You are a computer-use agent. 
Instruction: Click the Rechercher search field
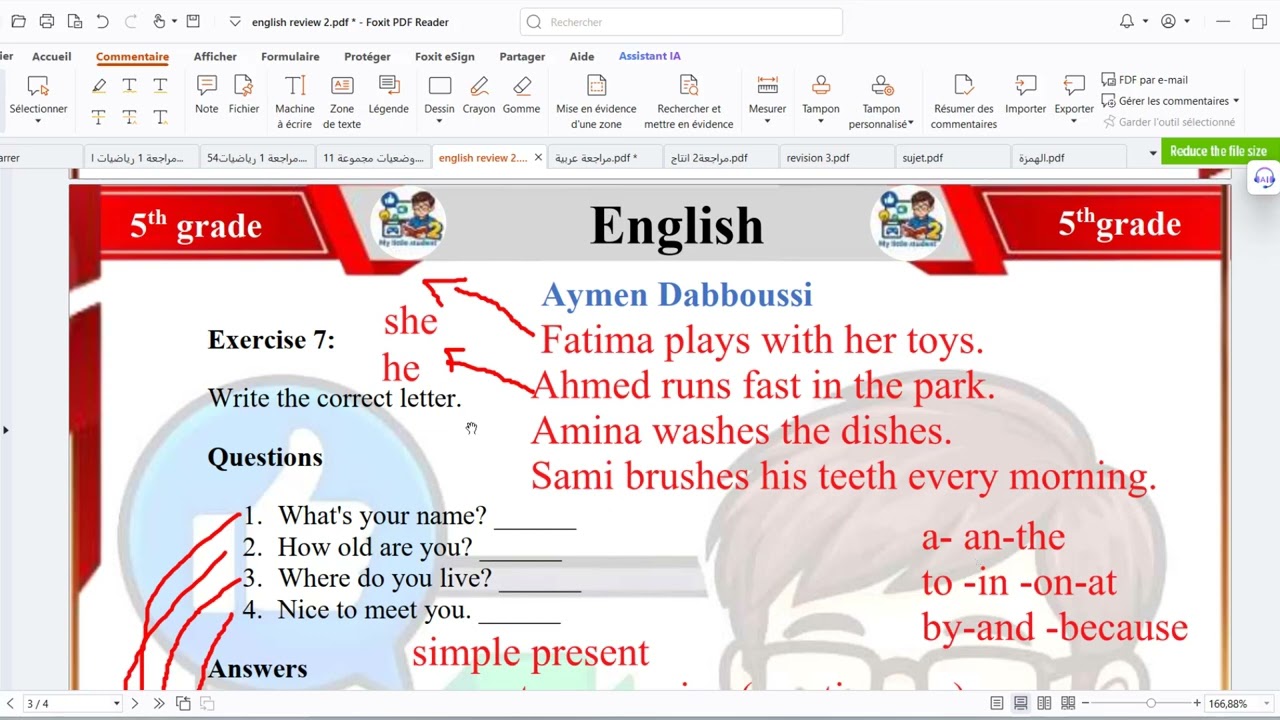pyautogui.click(x=681, y=22)
